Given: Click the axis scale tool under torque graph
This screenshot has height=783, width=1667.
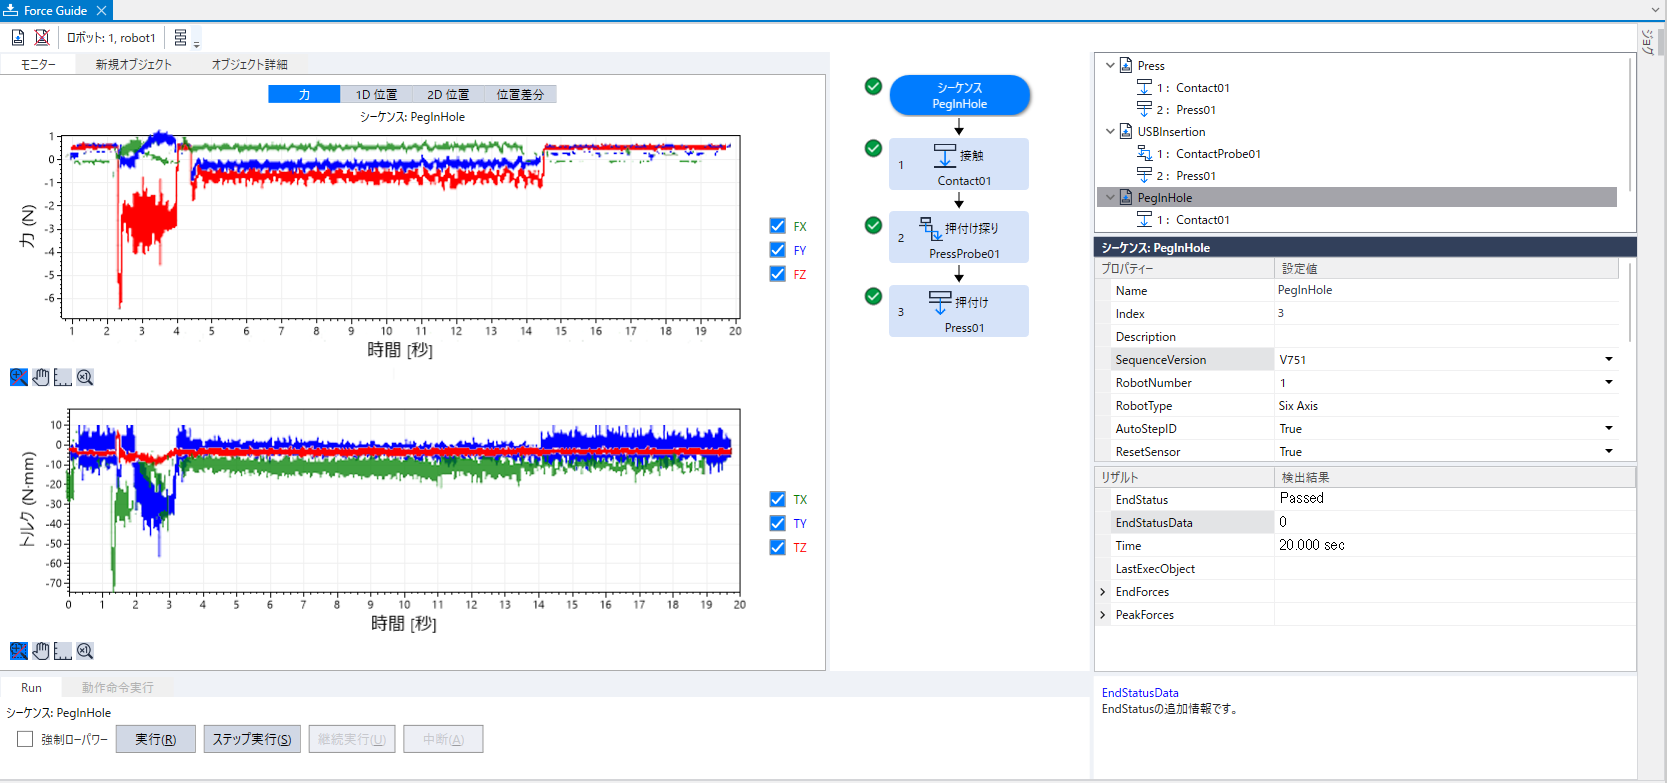Looking at the screenshot, I should 63,651.
